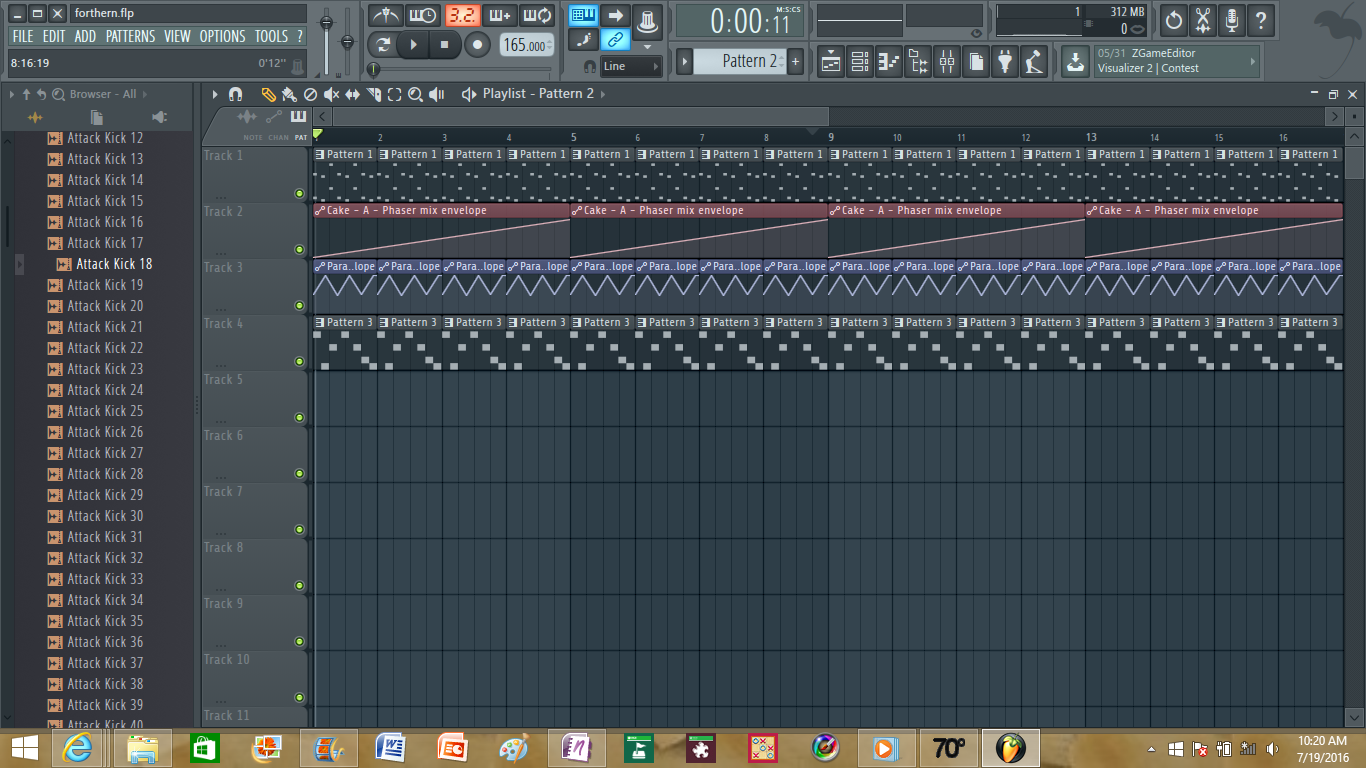Click the 165.000 tempo field
Viewport: 1366px width, 768px height.
526,45
